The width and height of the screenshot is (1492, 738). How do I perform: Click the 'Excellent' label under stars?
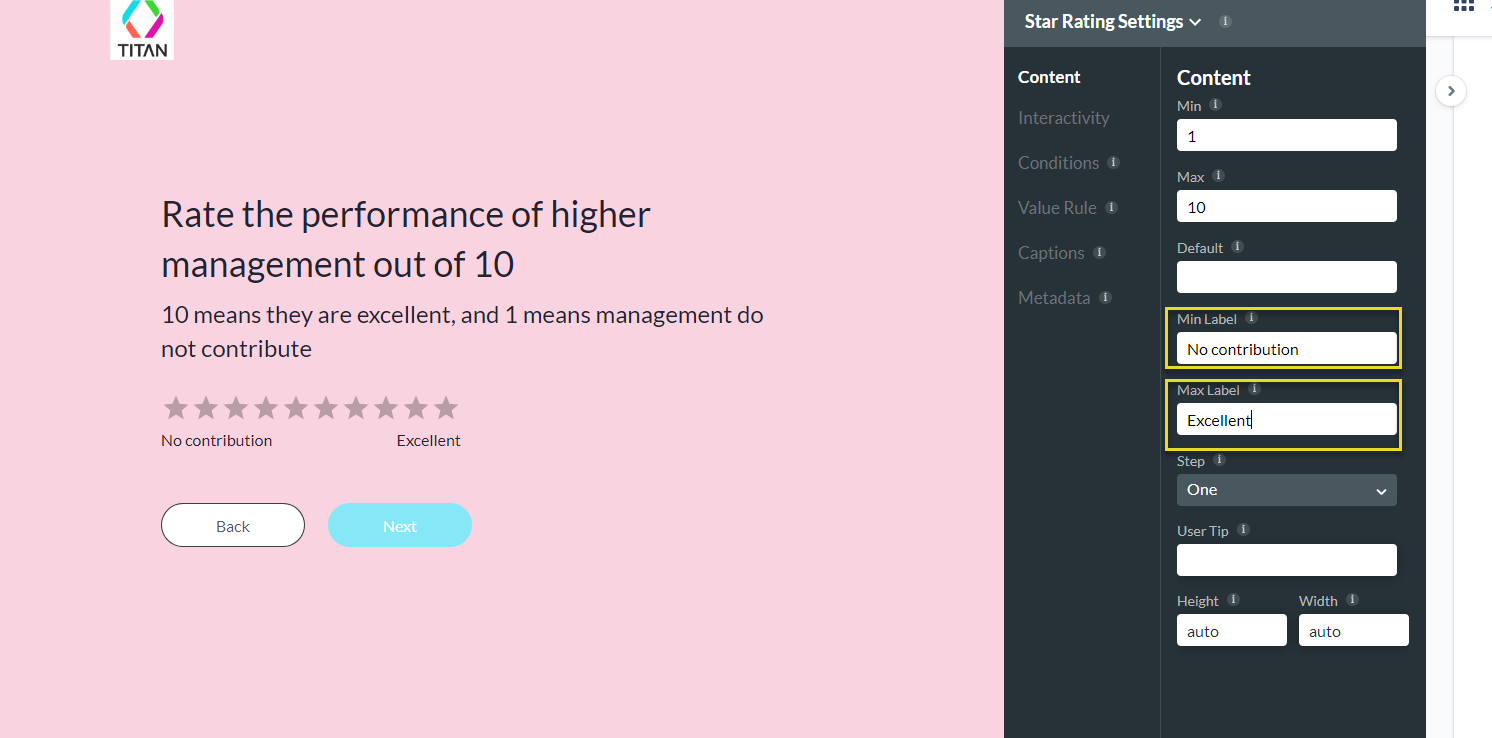pyautogui.click(x=429, y=440)
